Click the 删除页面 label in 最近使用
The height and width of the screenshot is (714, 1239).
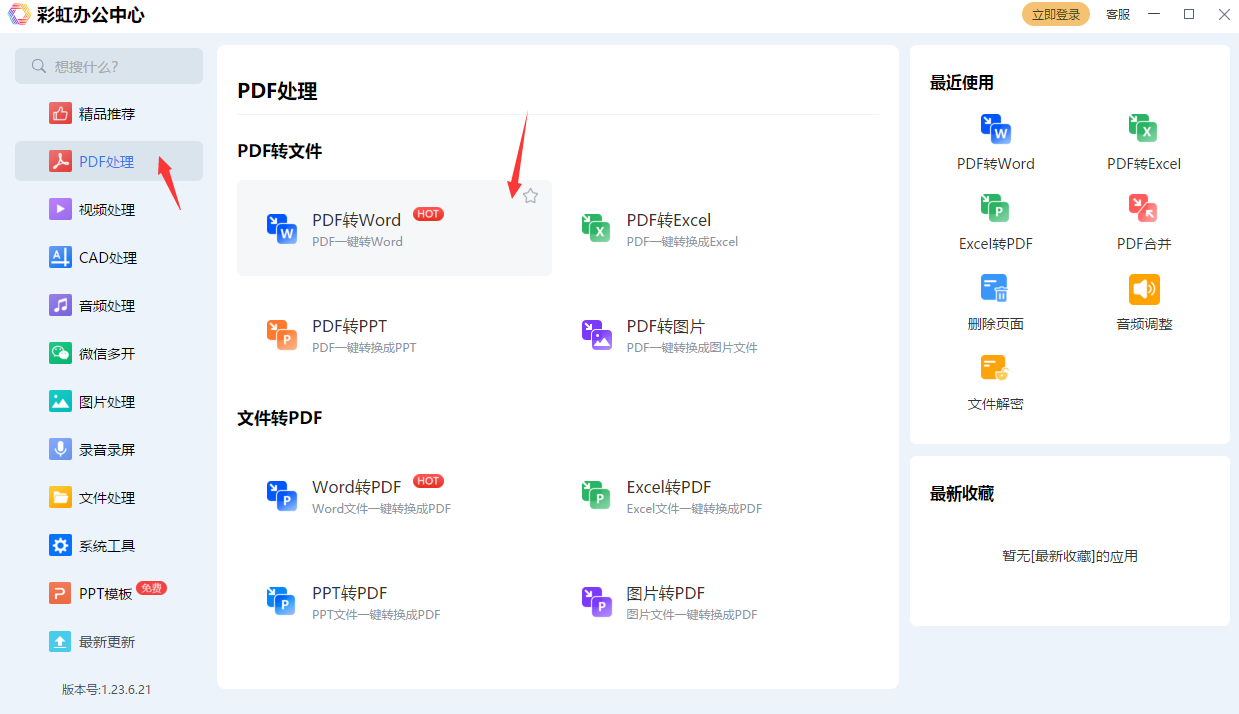point(996,324)
